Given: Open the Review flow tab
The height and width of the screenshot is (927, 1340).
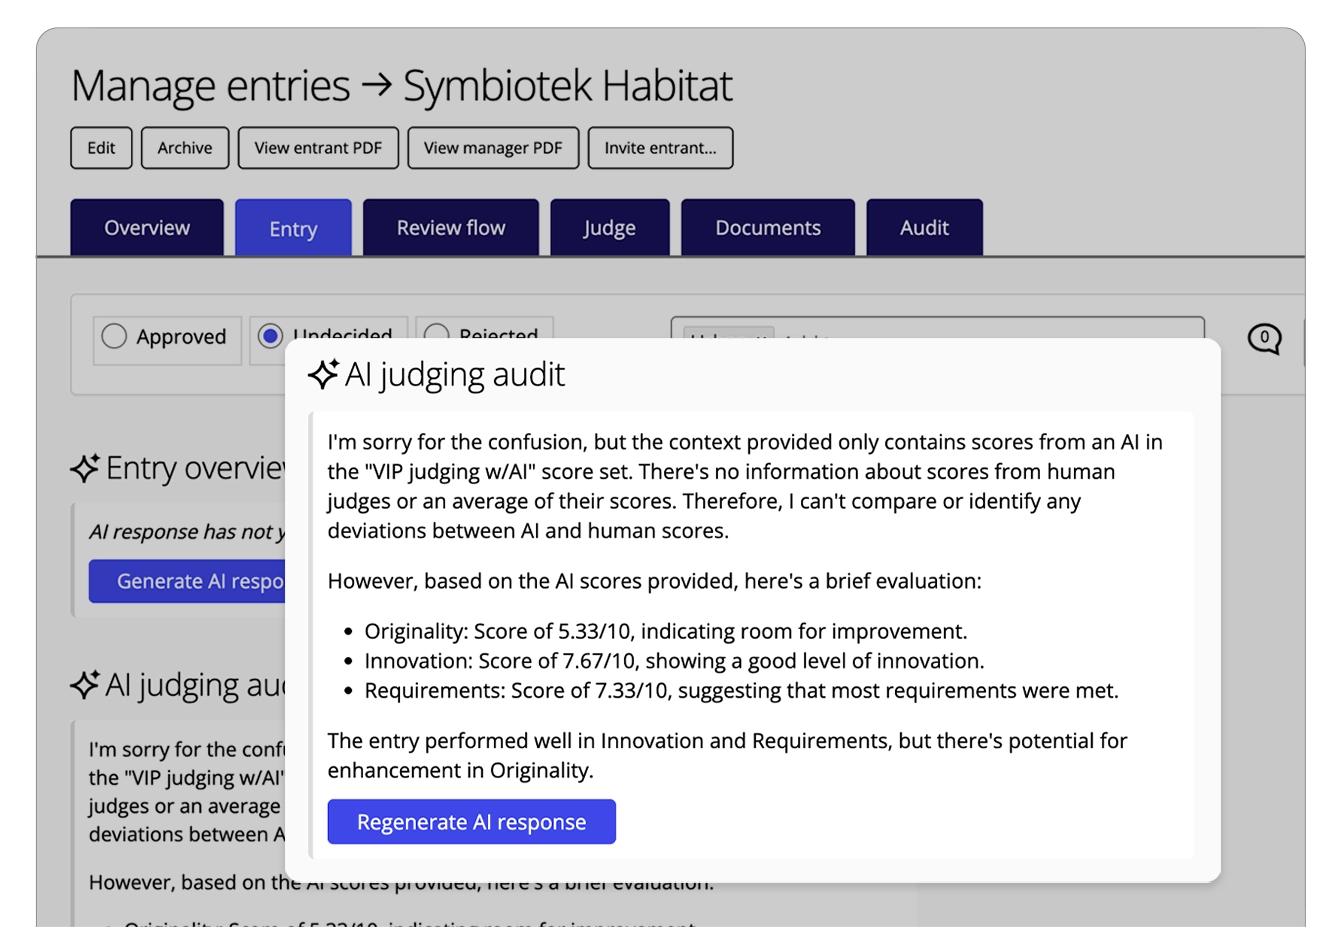Looking at the screenshot, I should point(451,227).
